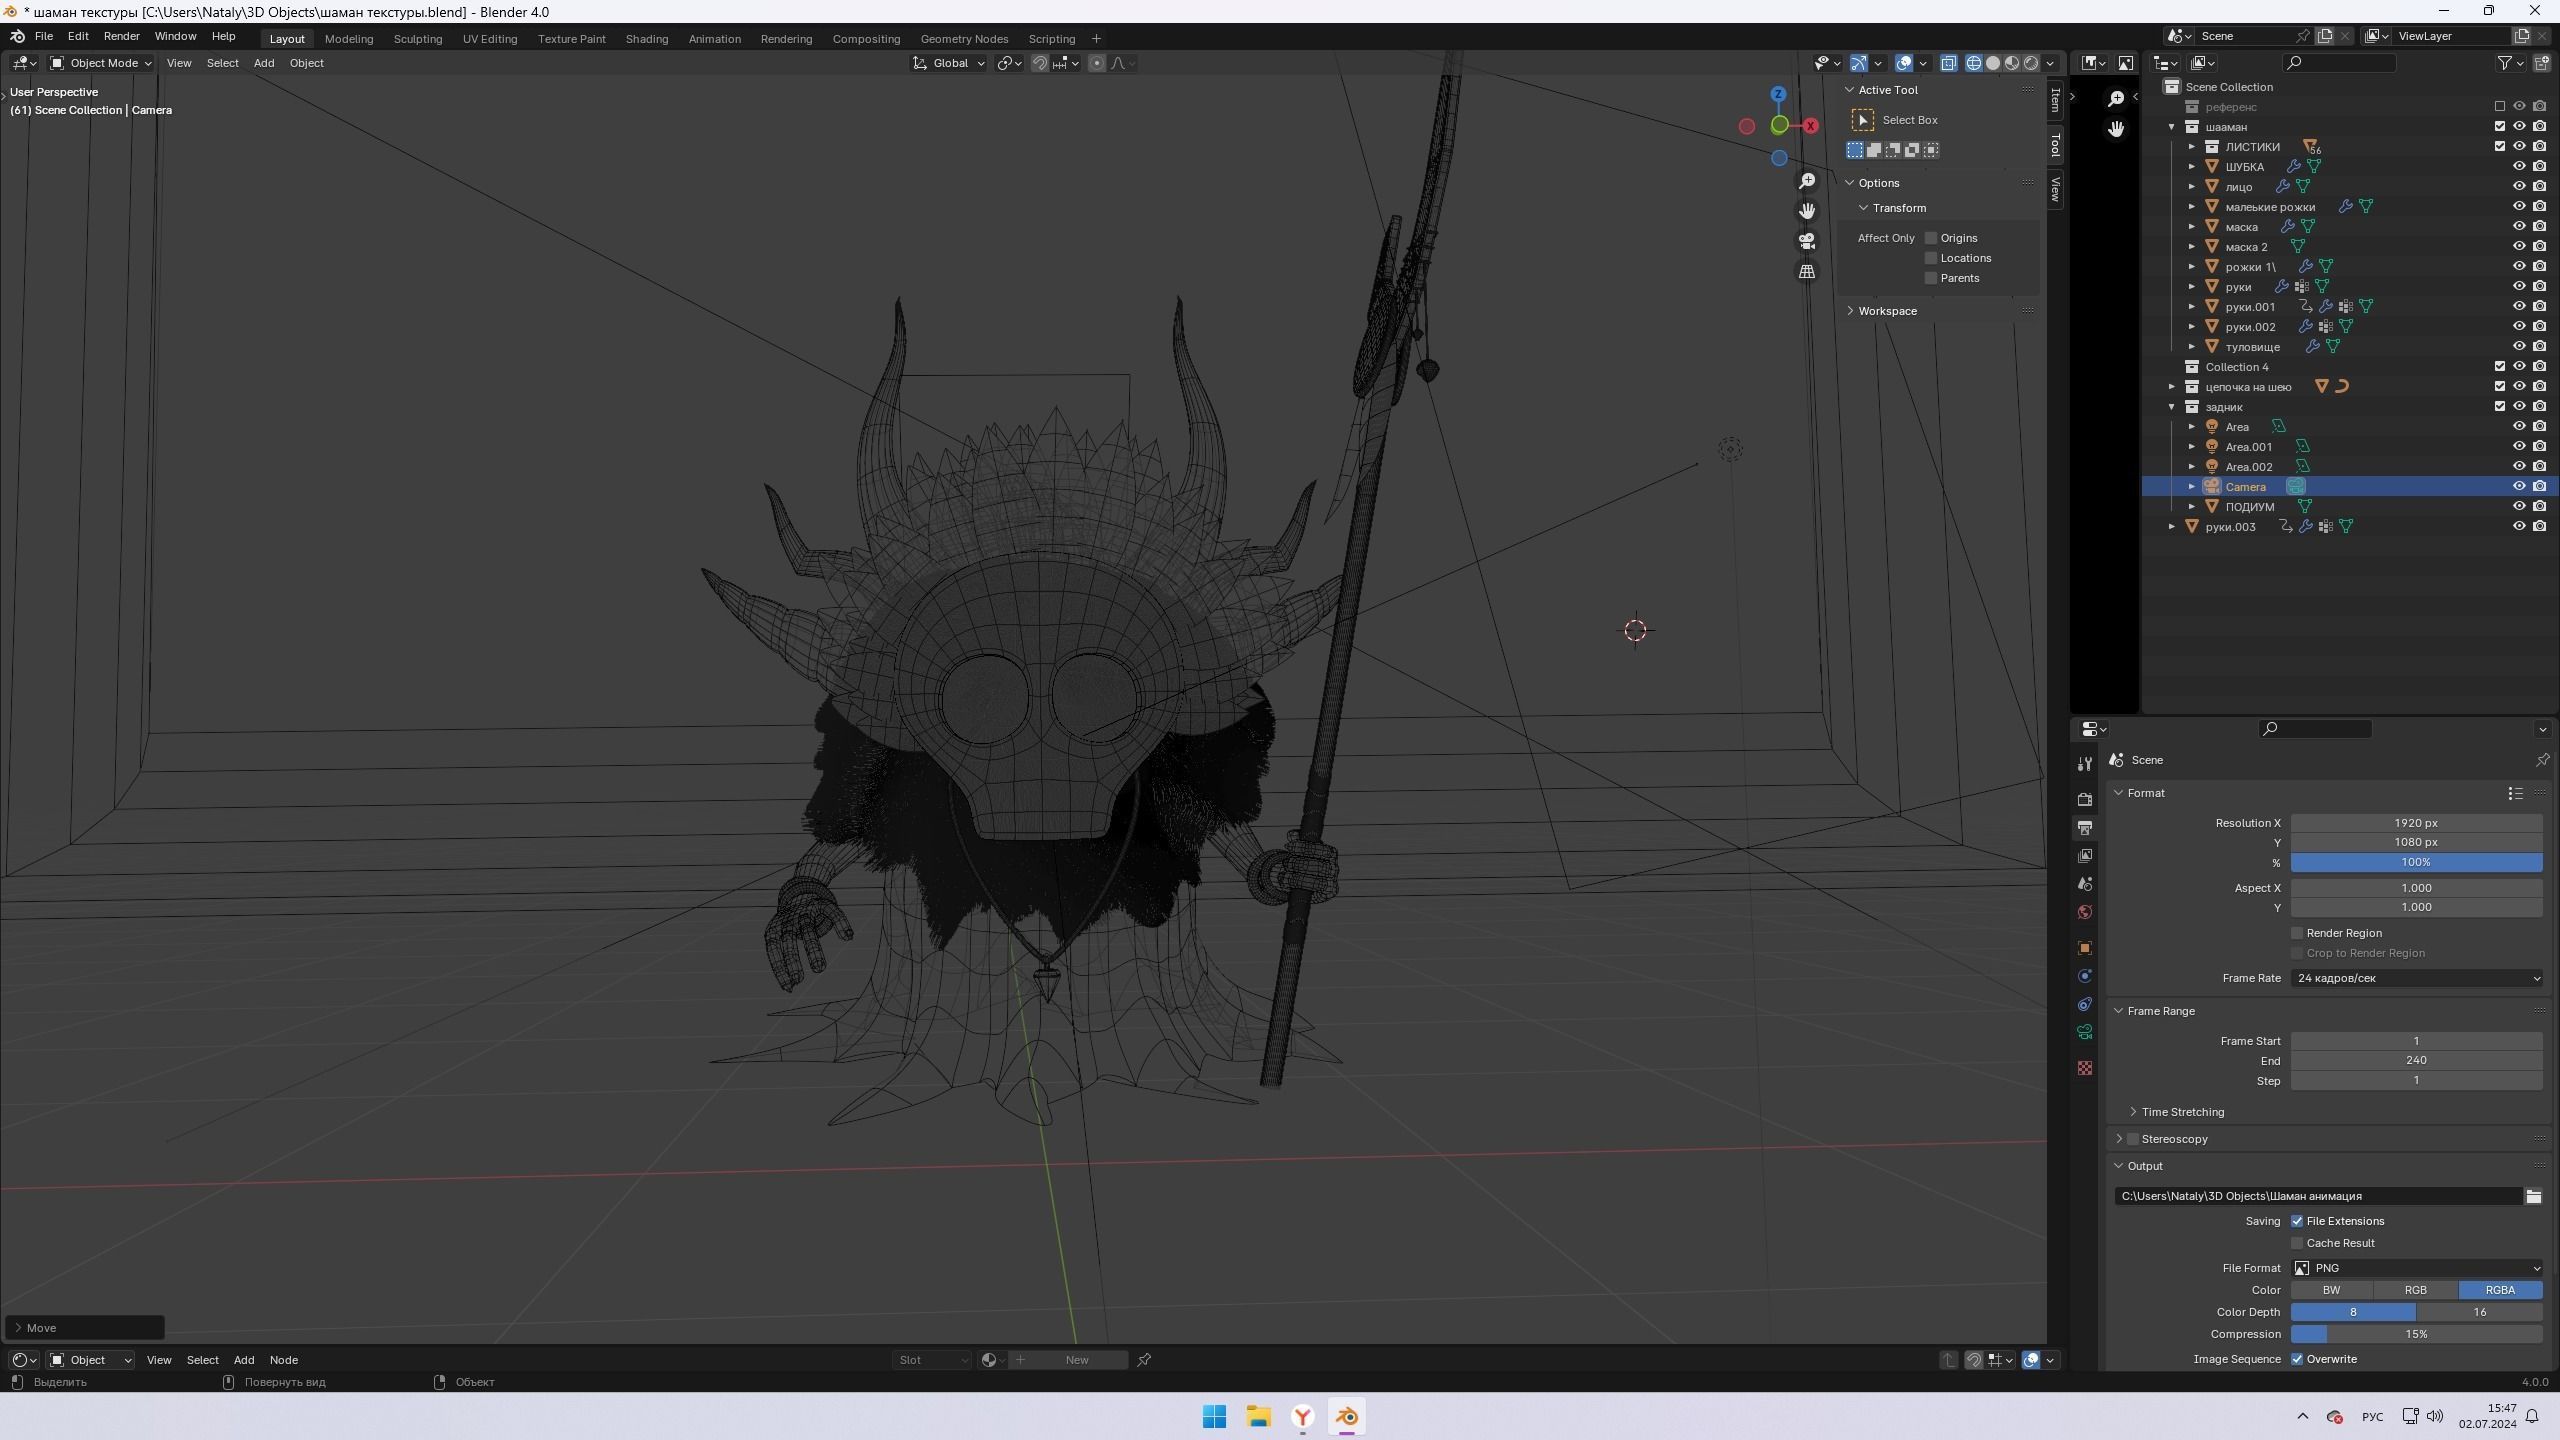2560x1440 pixels.
Task: Enable Affect Only Origins checkbox
Action: (1931, 238)
